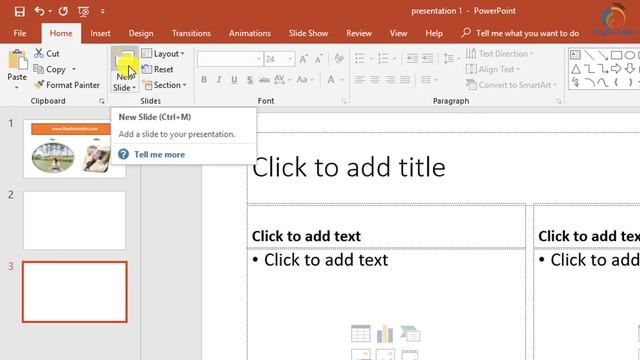Expand the Paste options arrow
Image resolution: width=640 pixels, height=360 pixels.
[17, 87]
